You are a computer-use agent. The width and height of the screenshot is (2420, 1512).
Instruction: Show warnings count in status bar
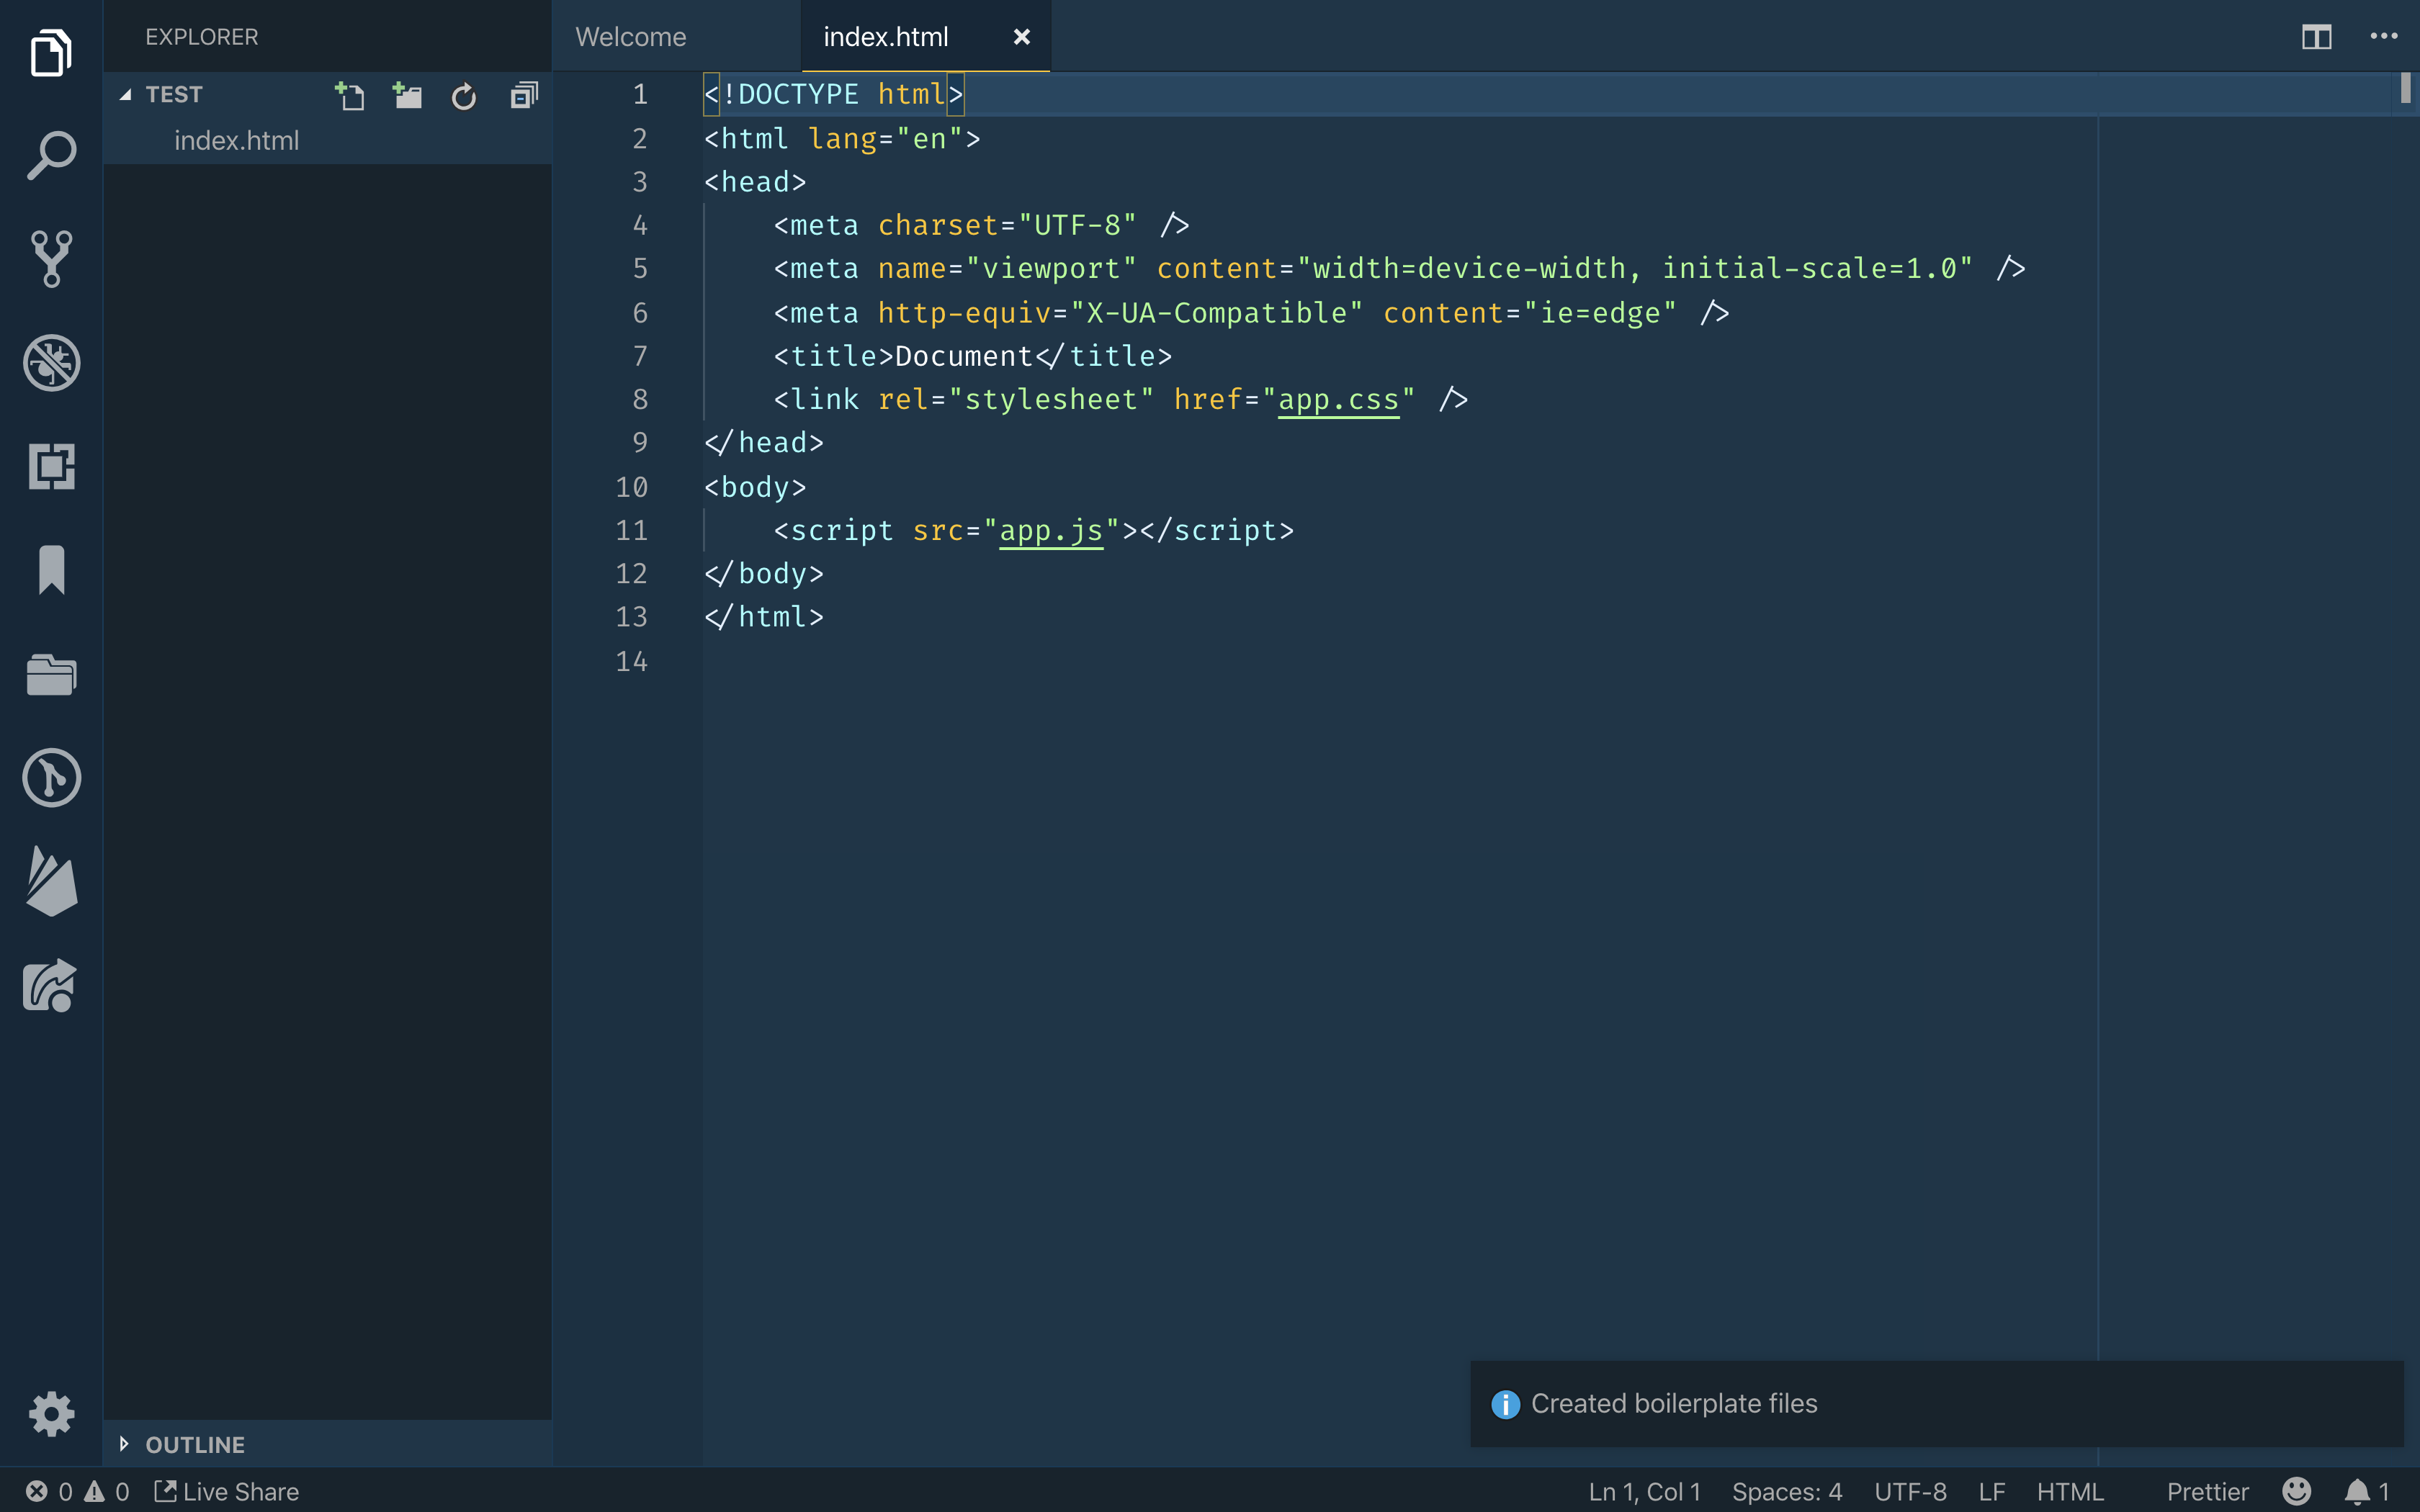click(107, 1491)
